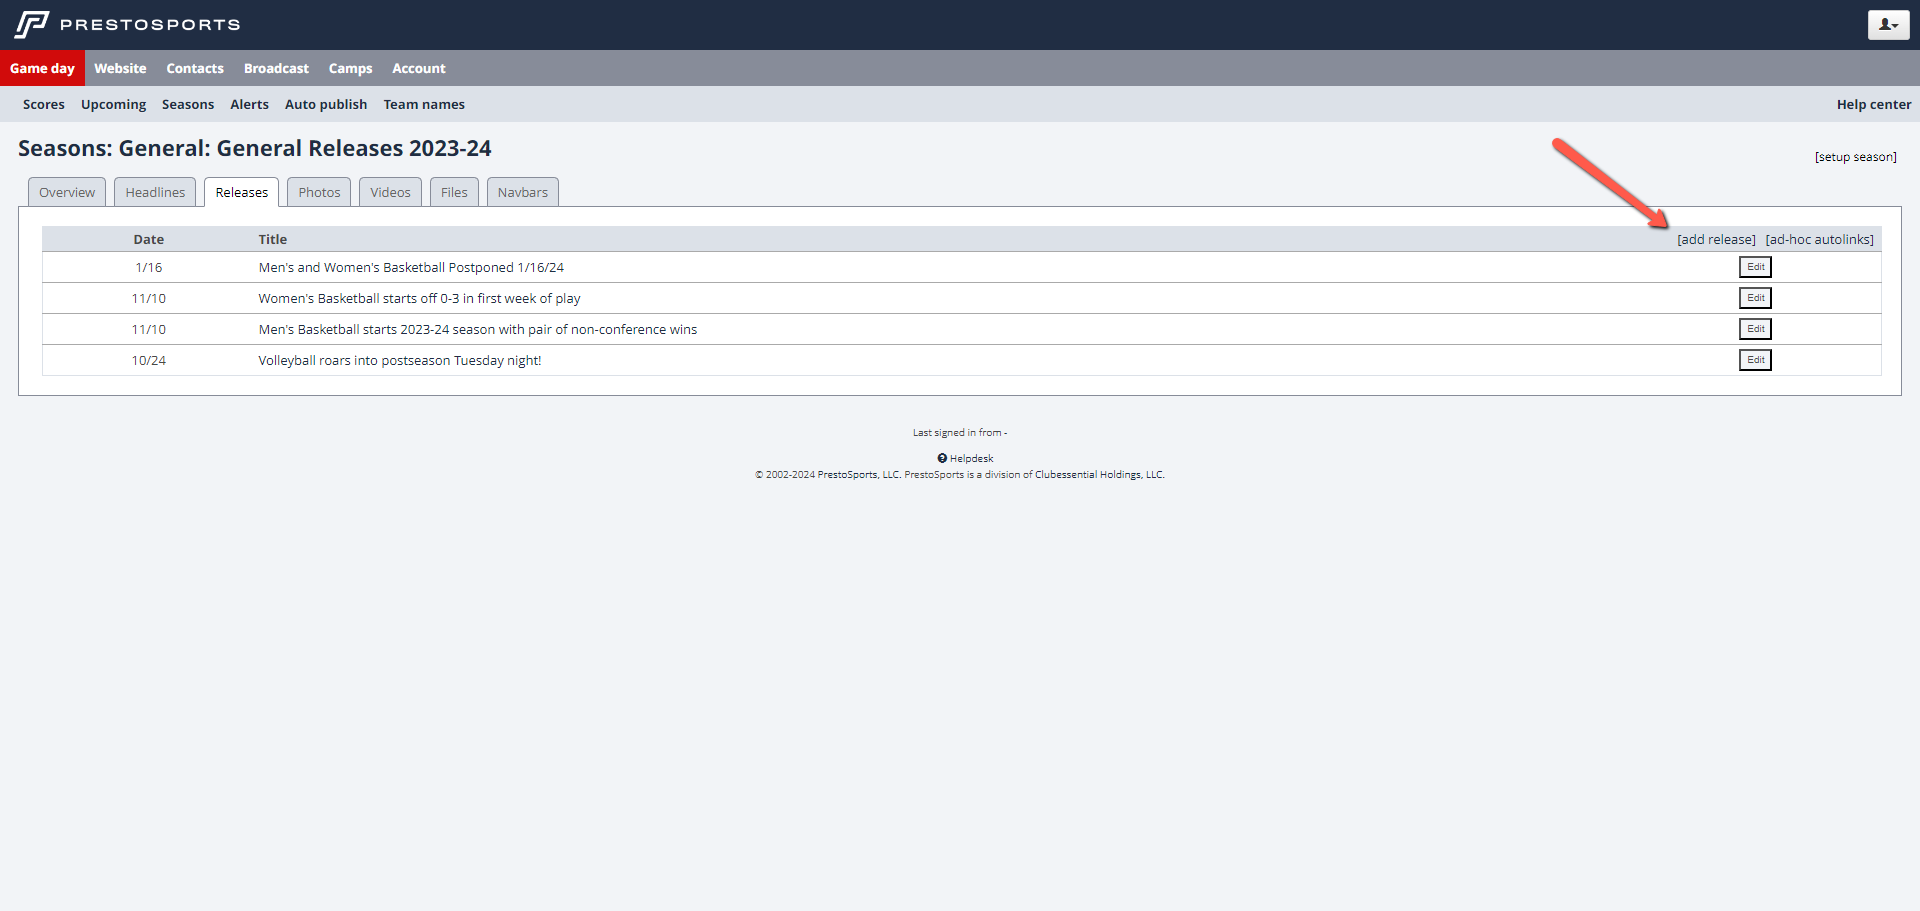Open the Team names submenu

(424, 104)
